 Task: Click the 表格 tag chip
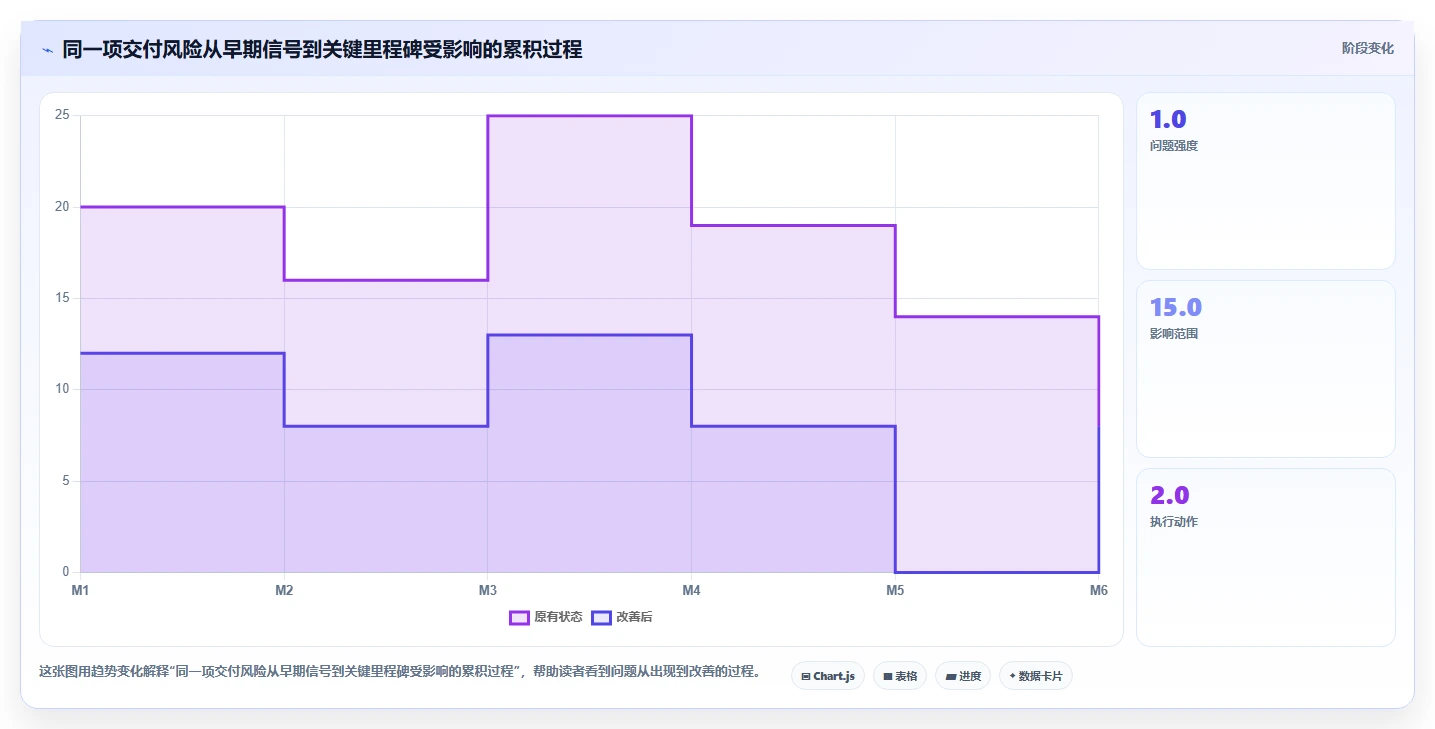point(900,676)
